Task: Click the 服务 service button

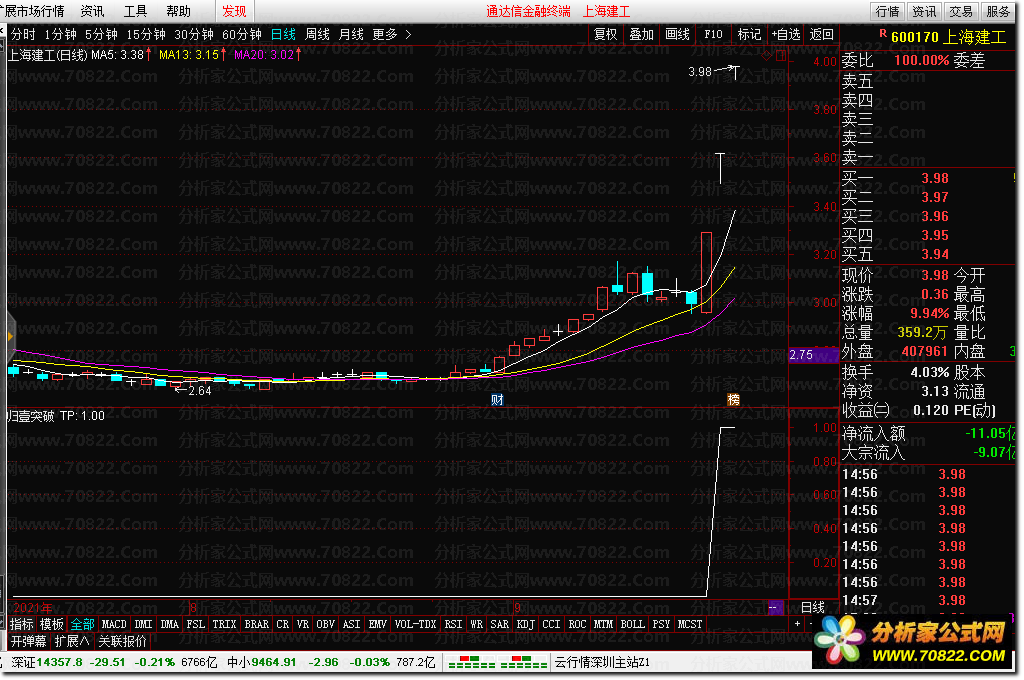Action: (998, 12)
